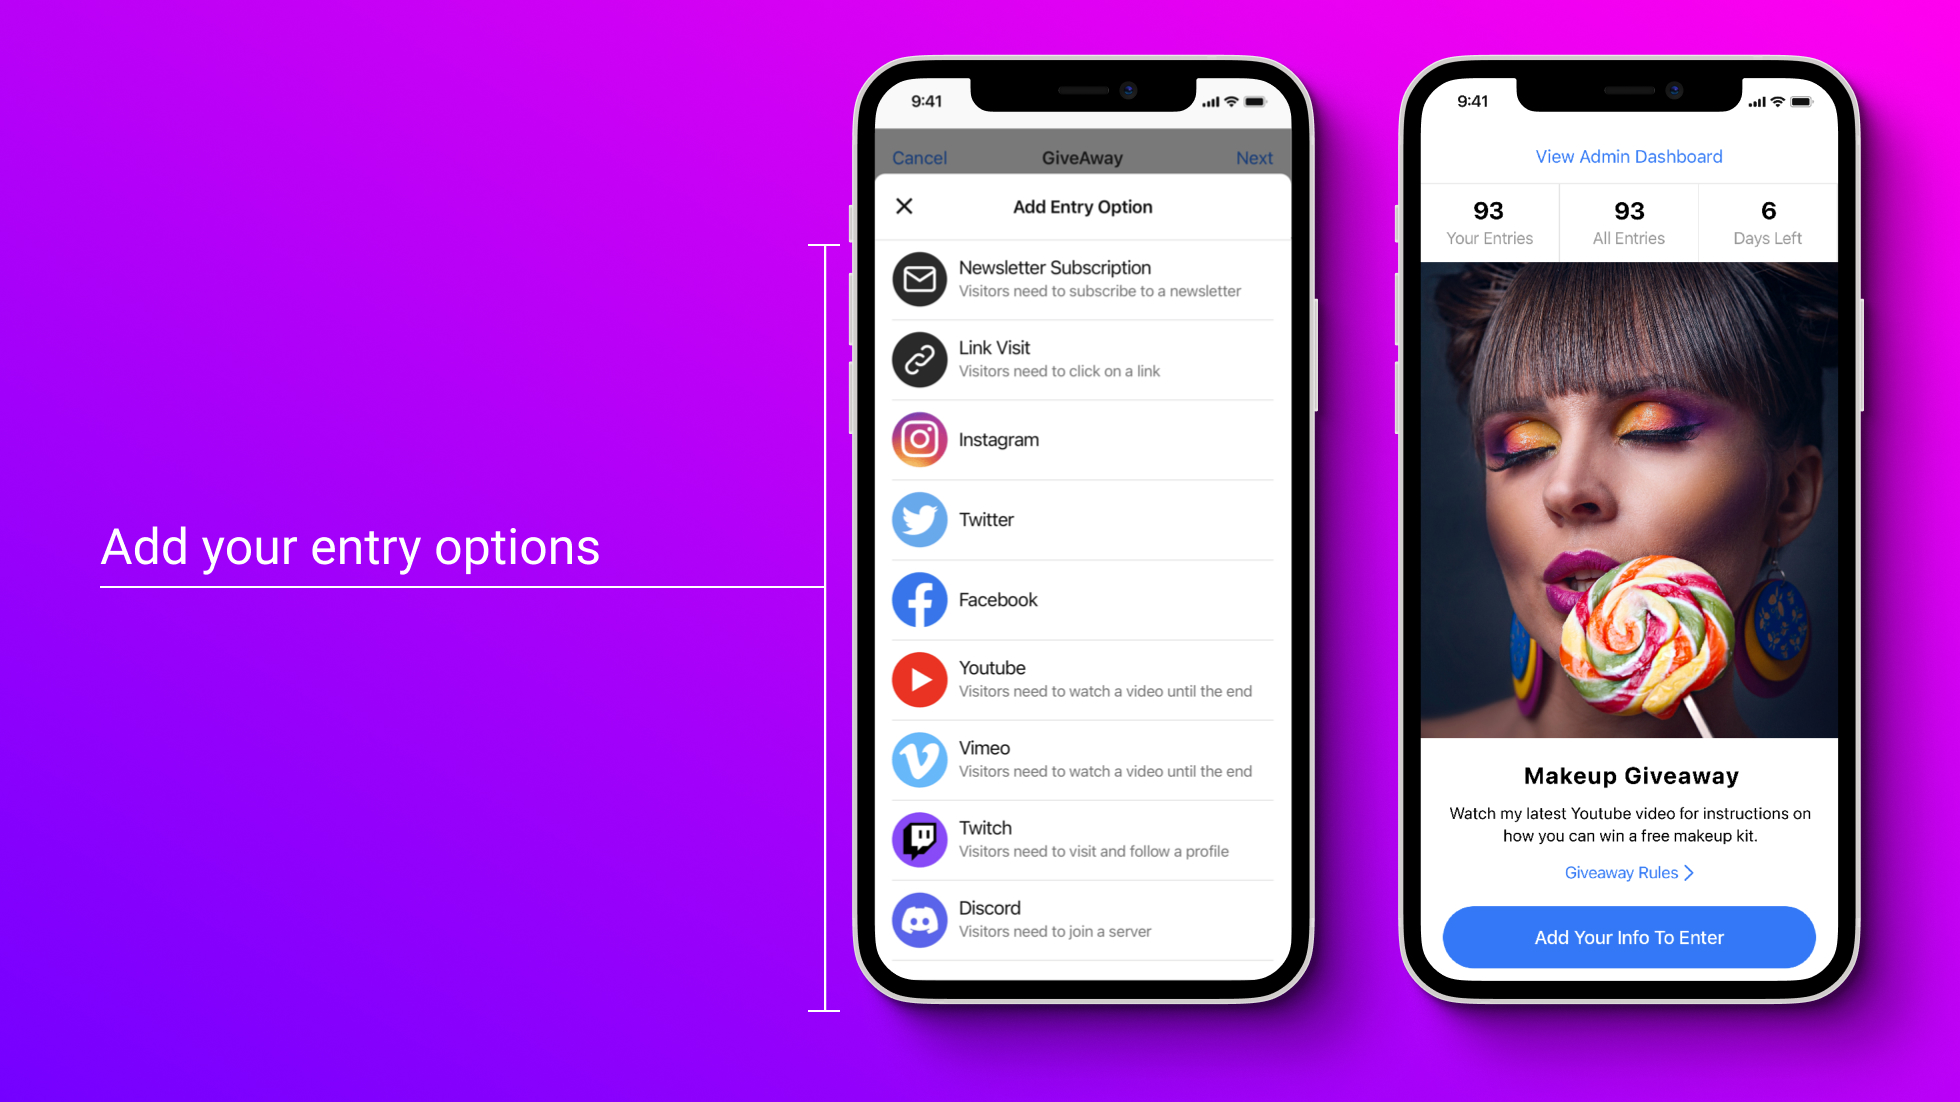The height and width of the screenshot is (1102, 1960).
Task: Select the Vimeo entry option icon
Action: (x=919, y=759)
